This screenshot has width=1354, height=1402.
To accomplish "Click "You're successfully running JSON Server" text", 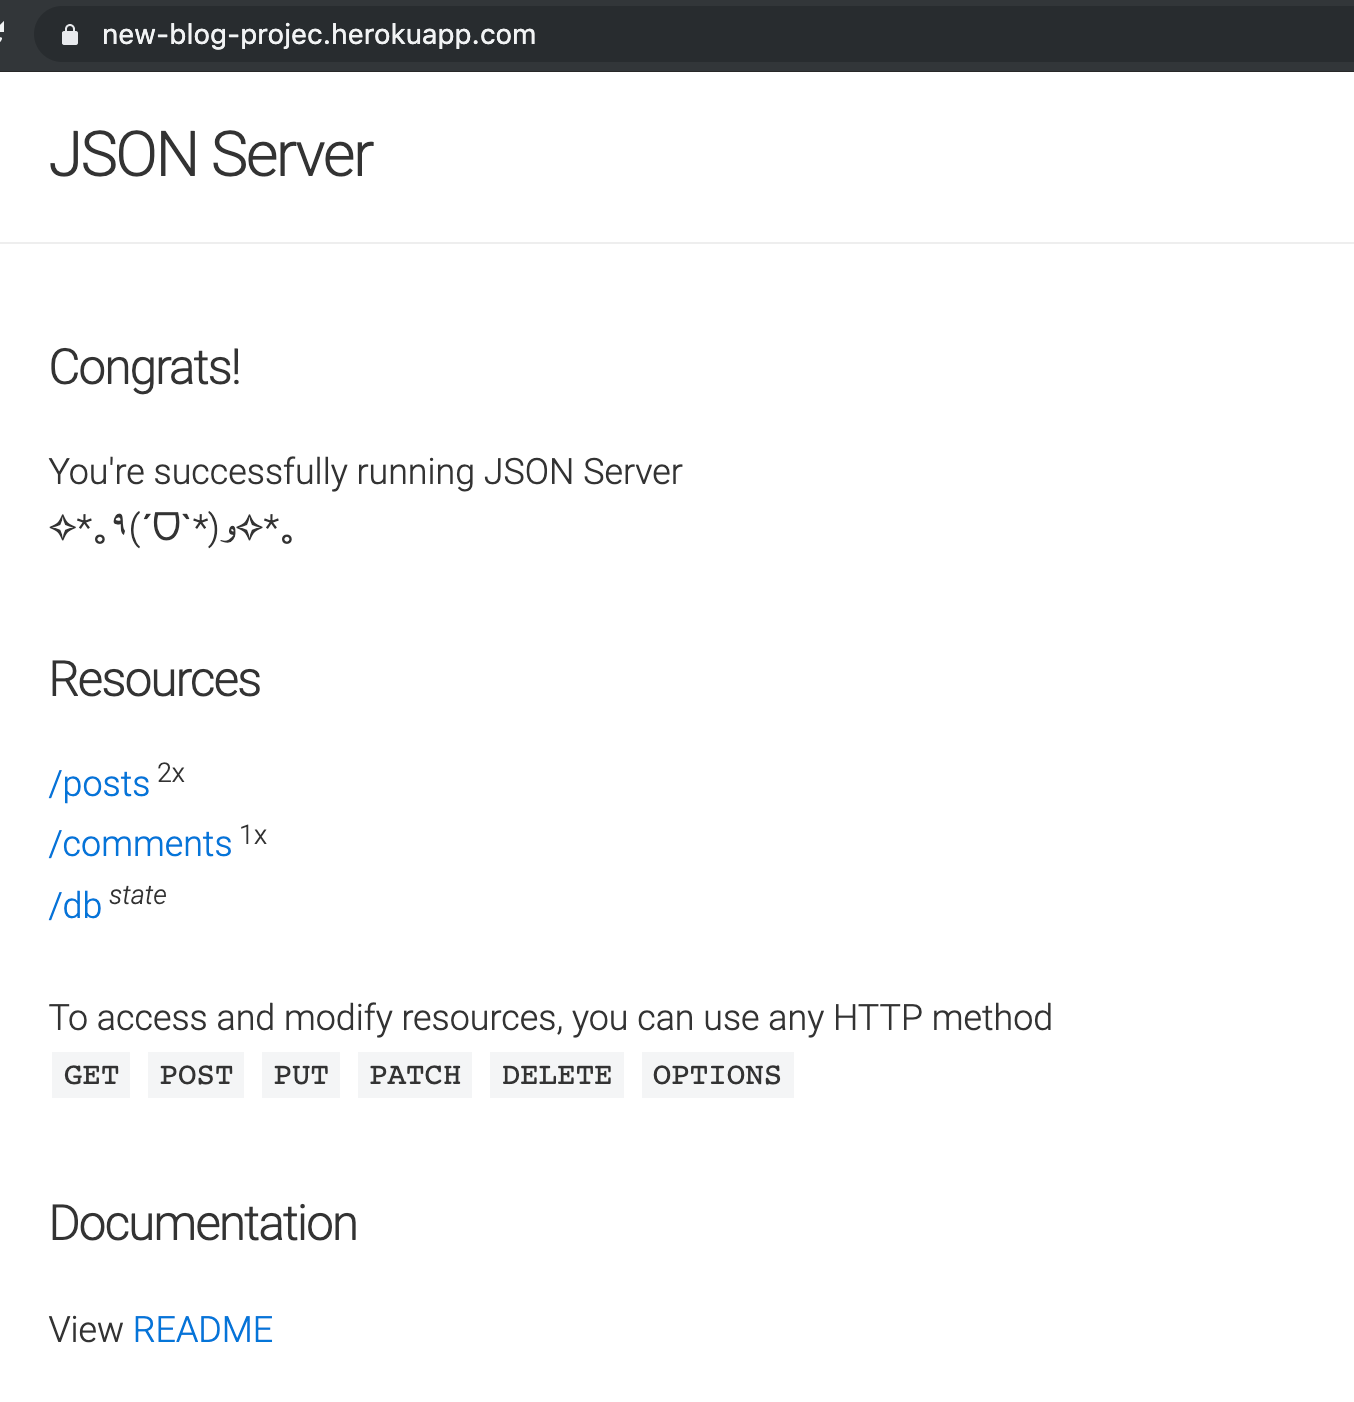I will [365, 472].
